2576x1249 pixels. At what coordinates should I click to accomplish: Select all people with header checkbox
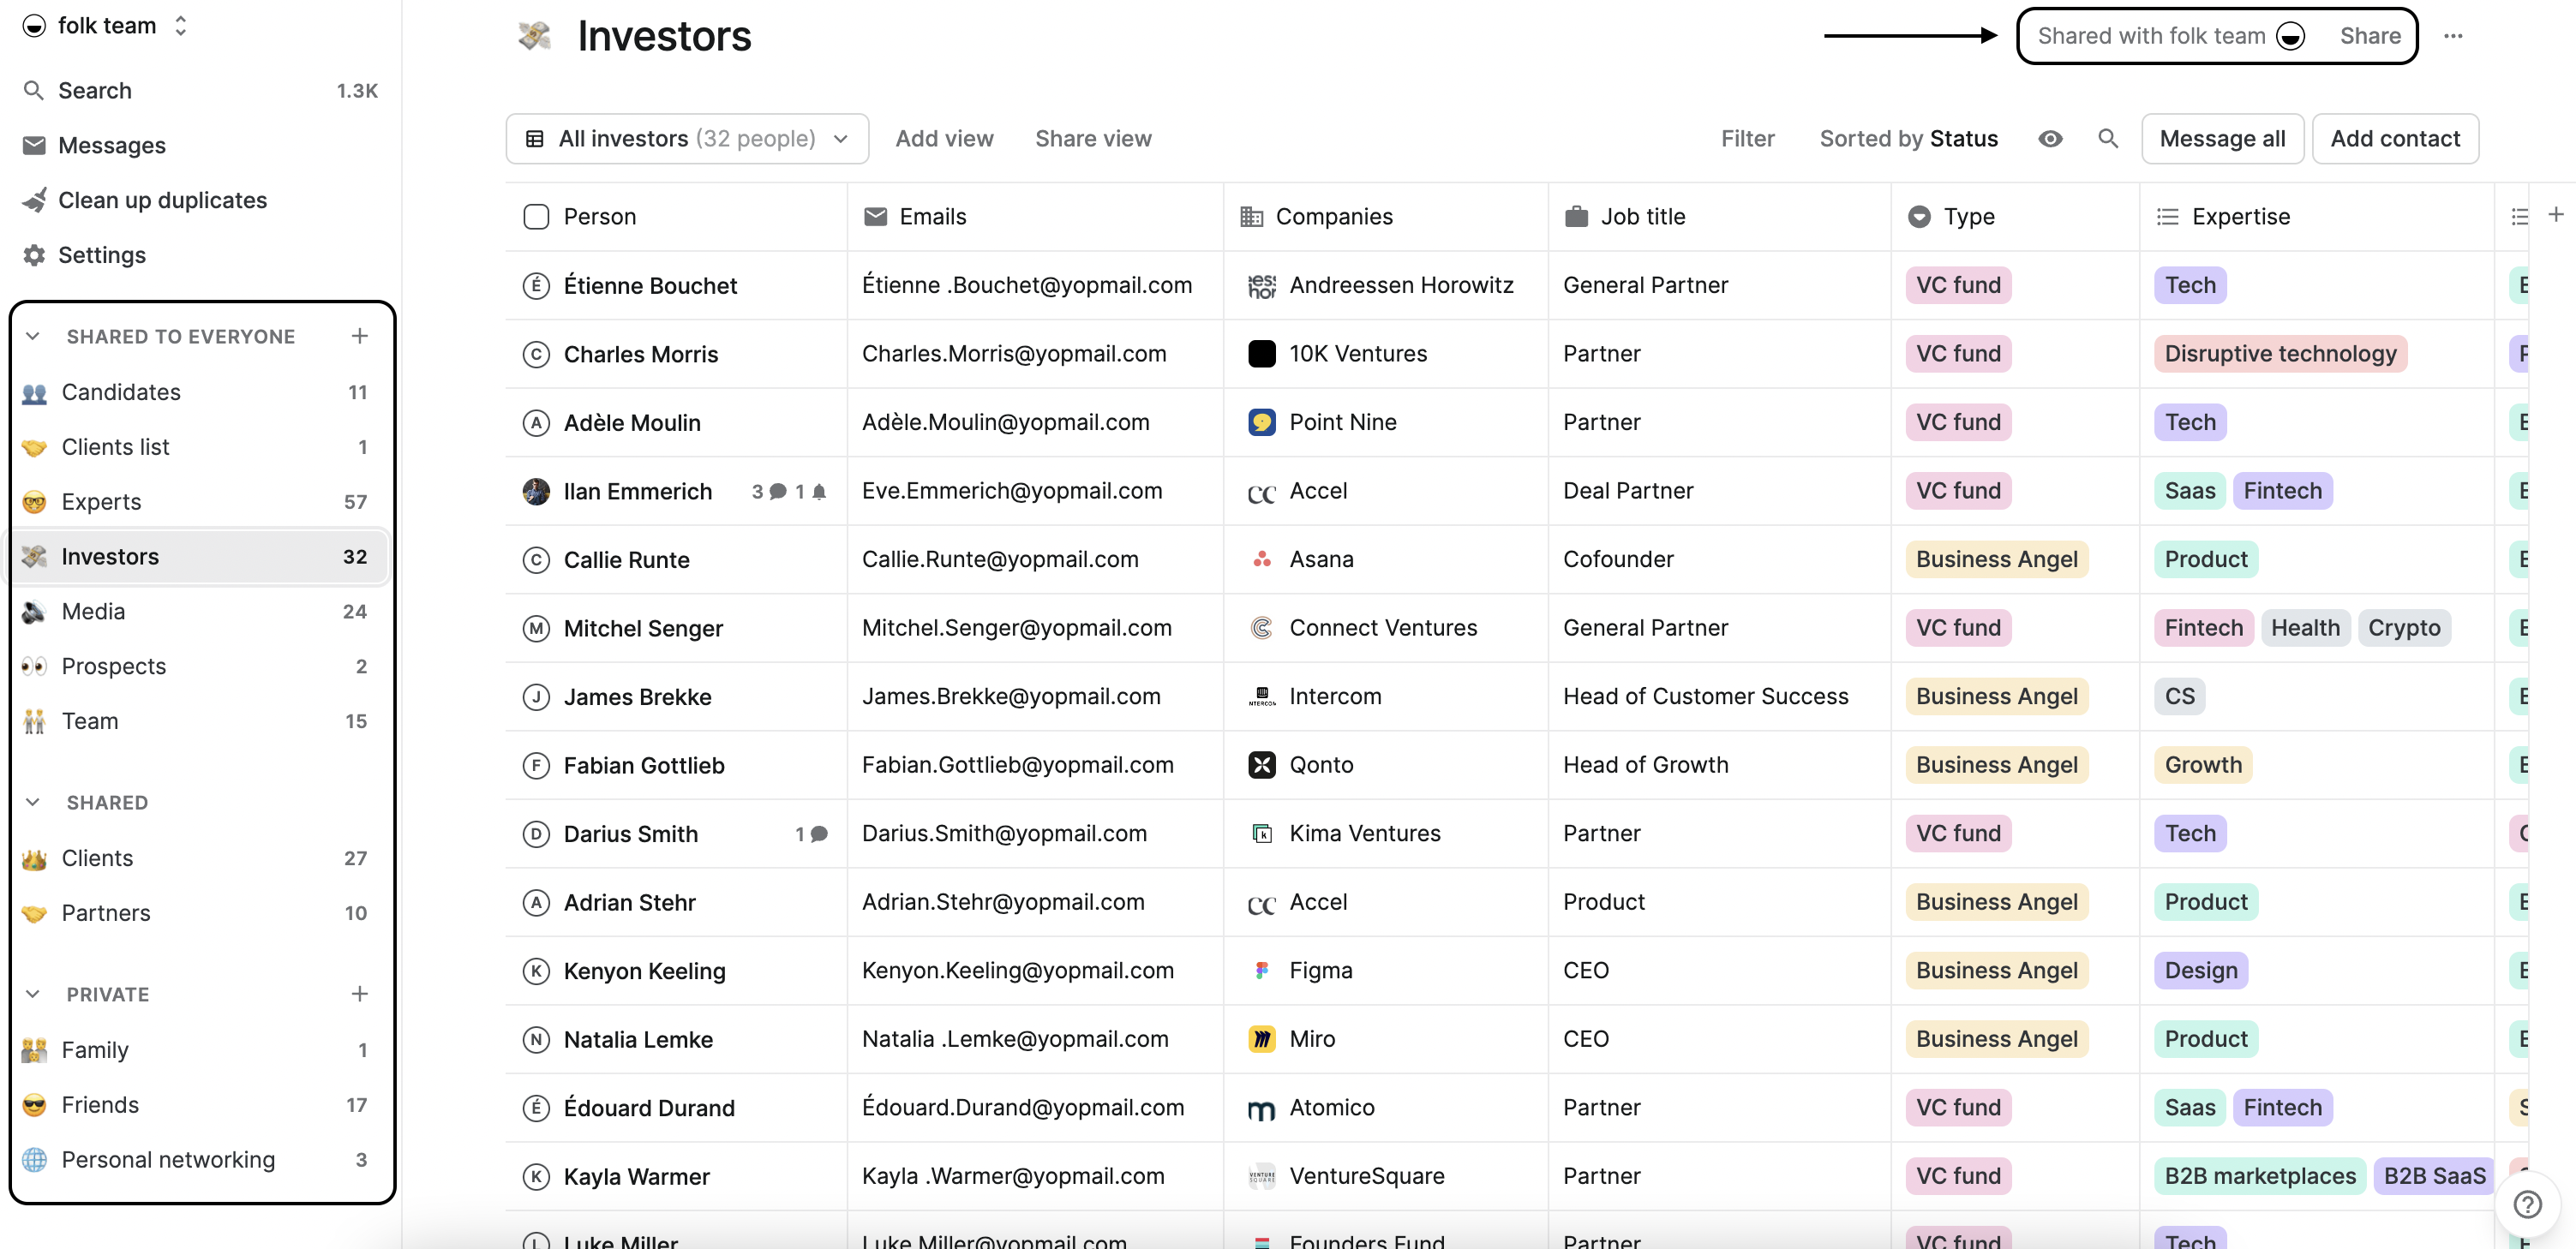(x=536, y=216)
